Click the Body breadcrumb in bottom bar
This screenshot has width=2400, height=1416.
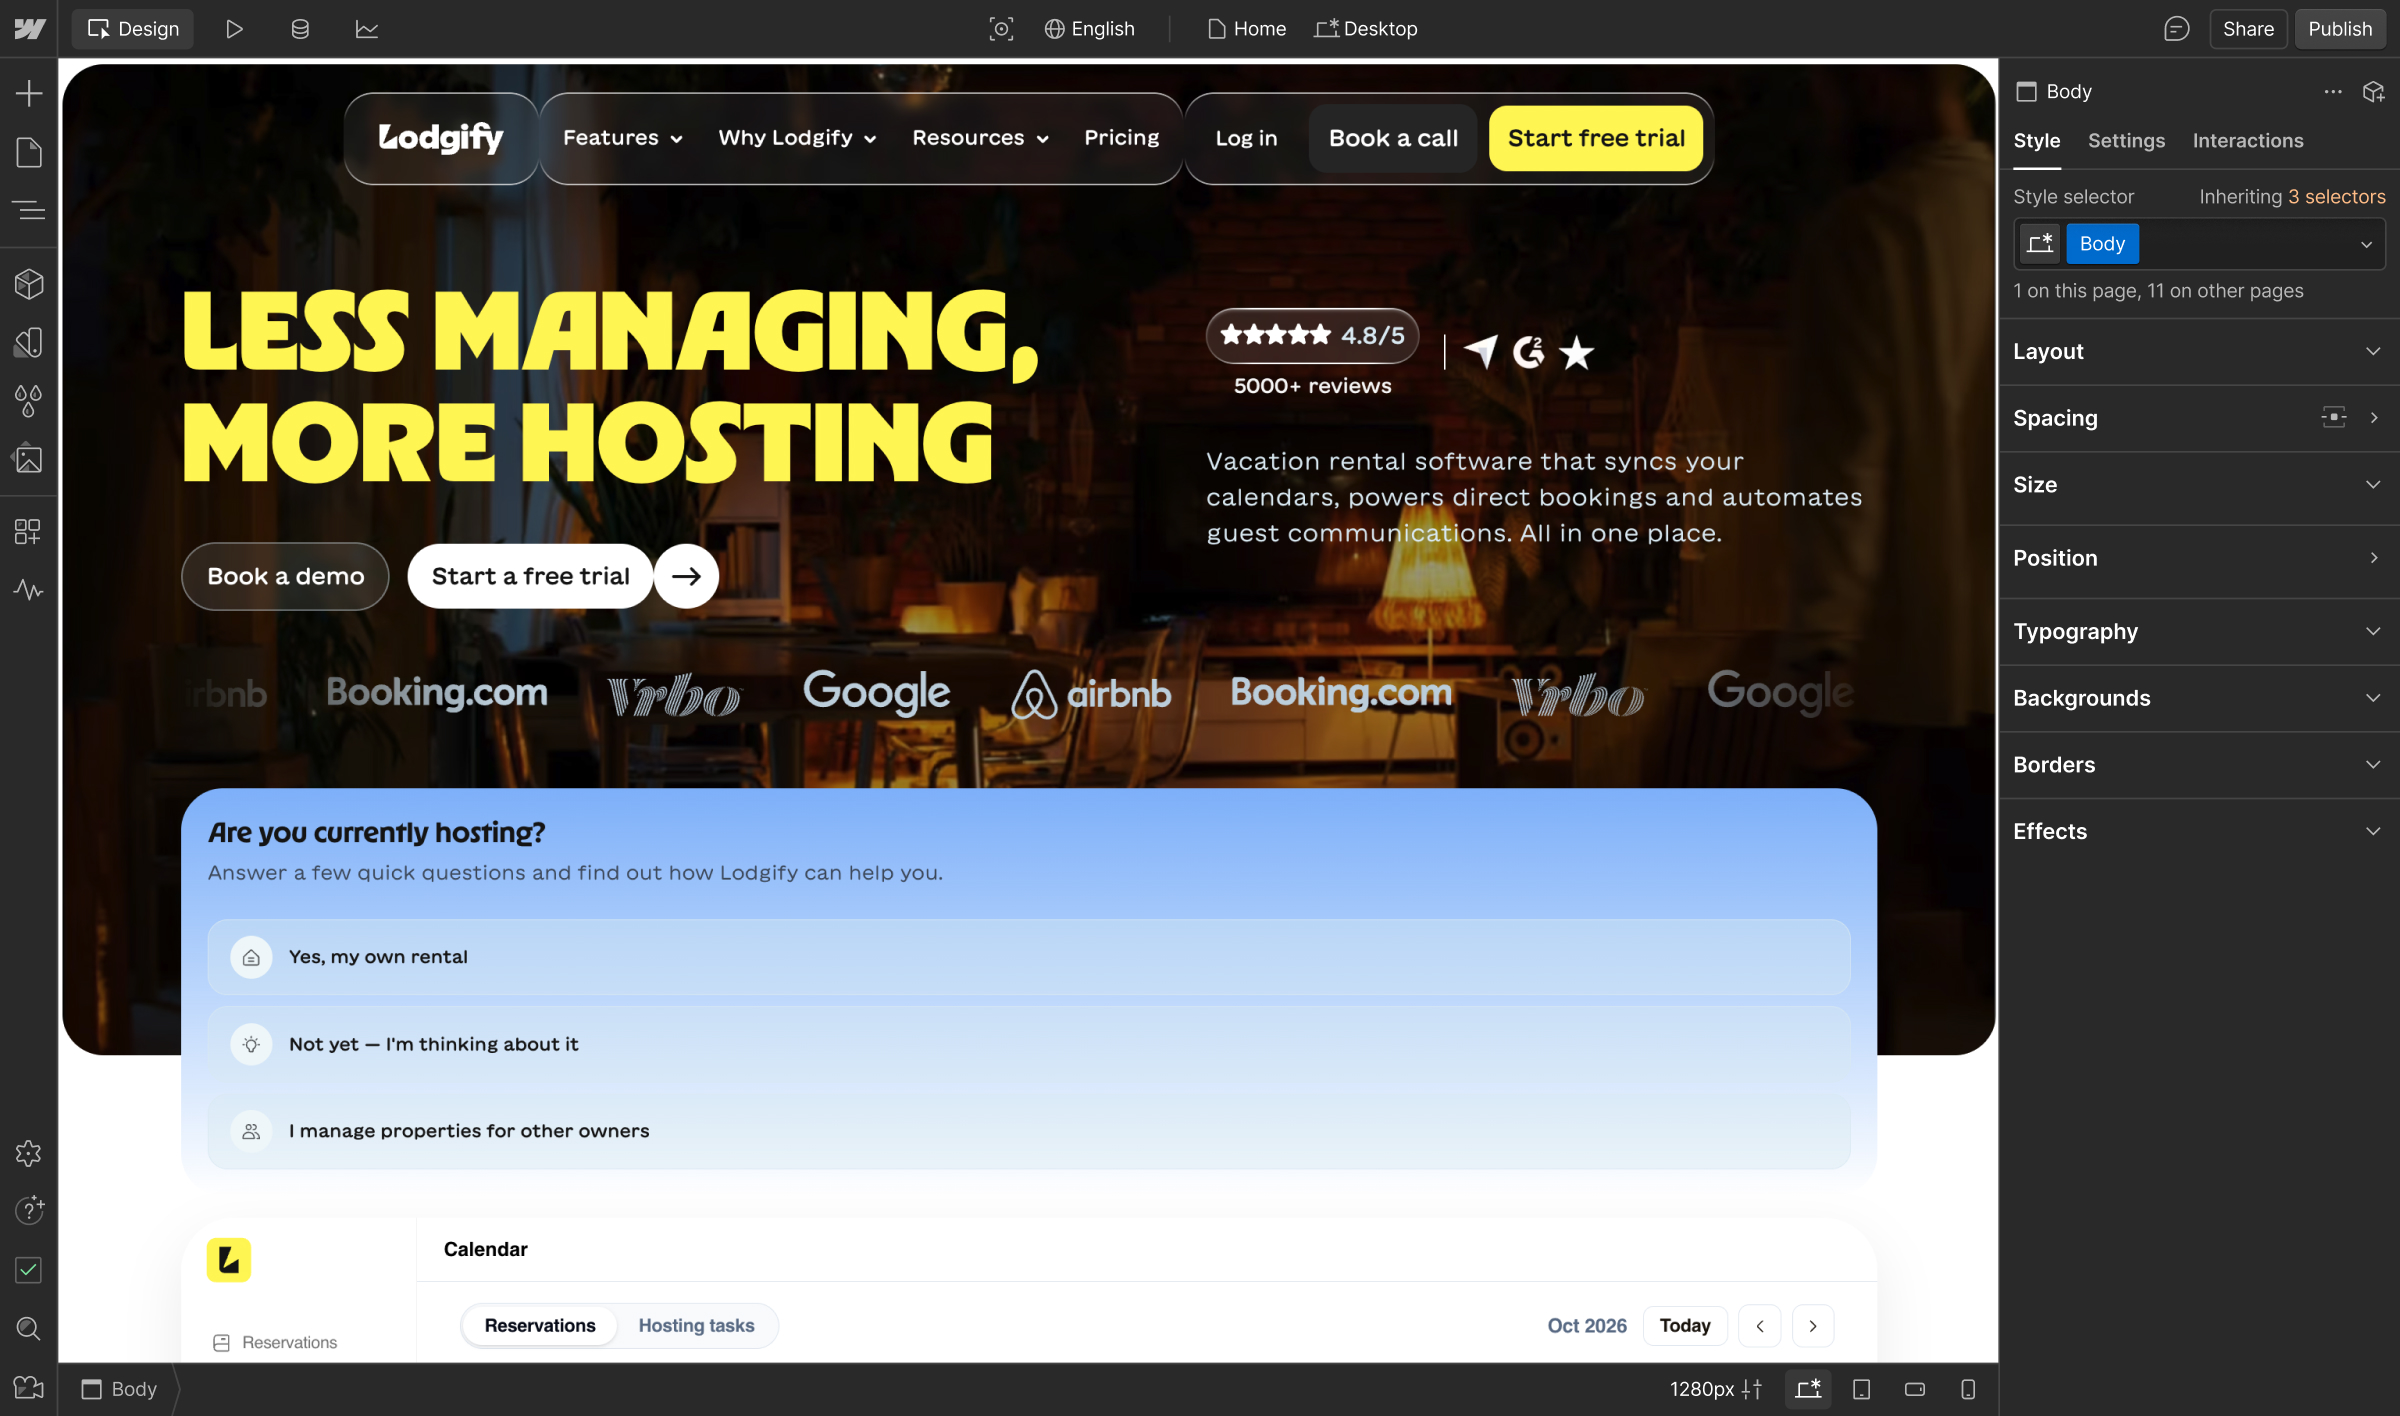pyautogui.click(x=120, y=1389)
